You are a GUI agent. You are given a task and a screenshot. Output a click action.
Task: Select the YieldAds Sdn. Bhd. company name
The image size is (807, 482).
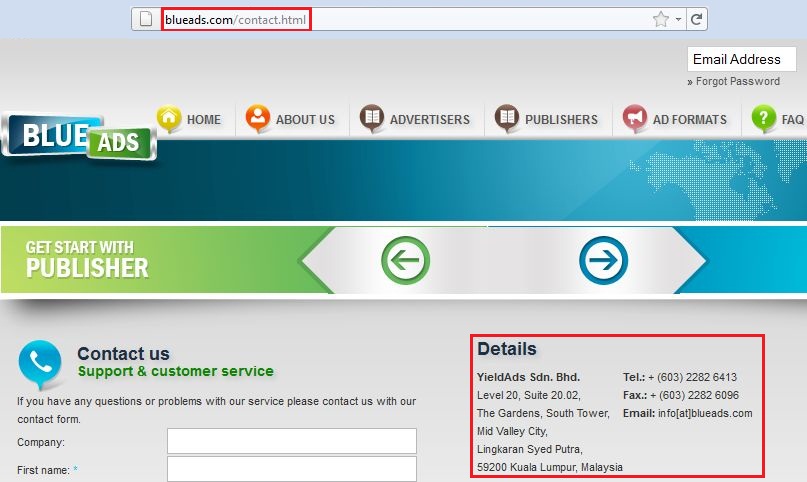(x=529, y=377)
